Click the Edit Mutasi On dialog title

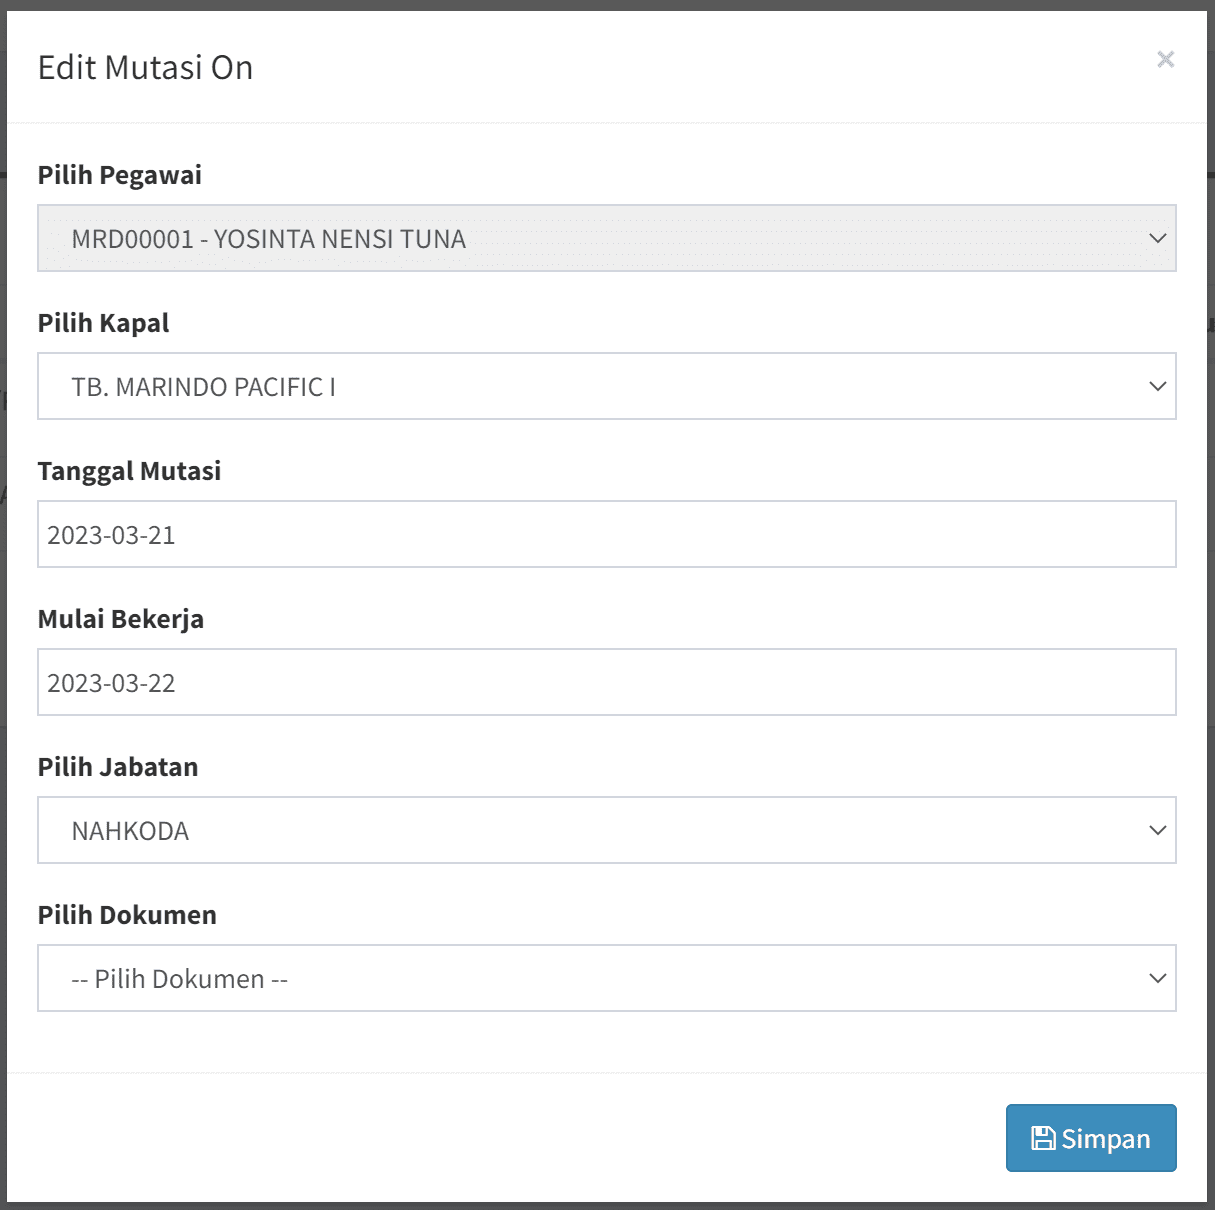click(146, 68)
